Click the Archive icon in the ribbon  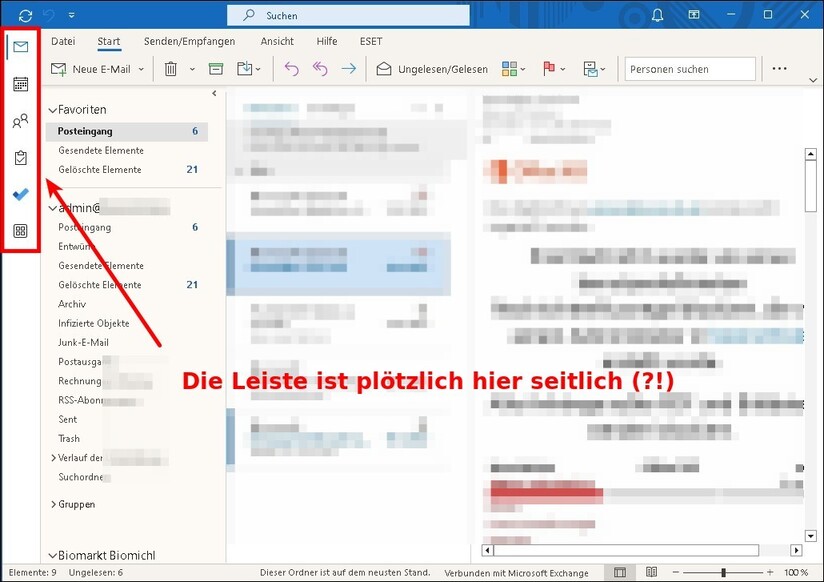pos(215,68)
